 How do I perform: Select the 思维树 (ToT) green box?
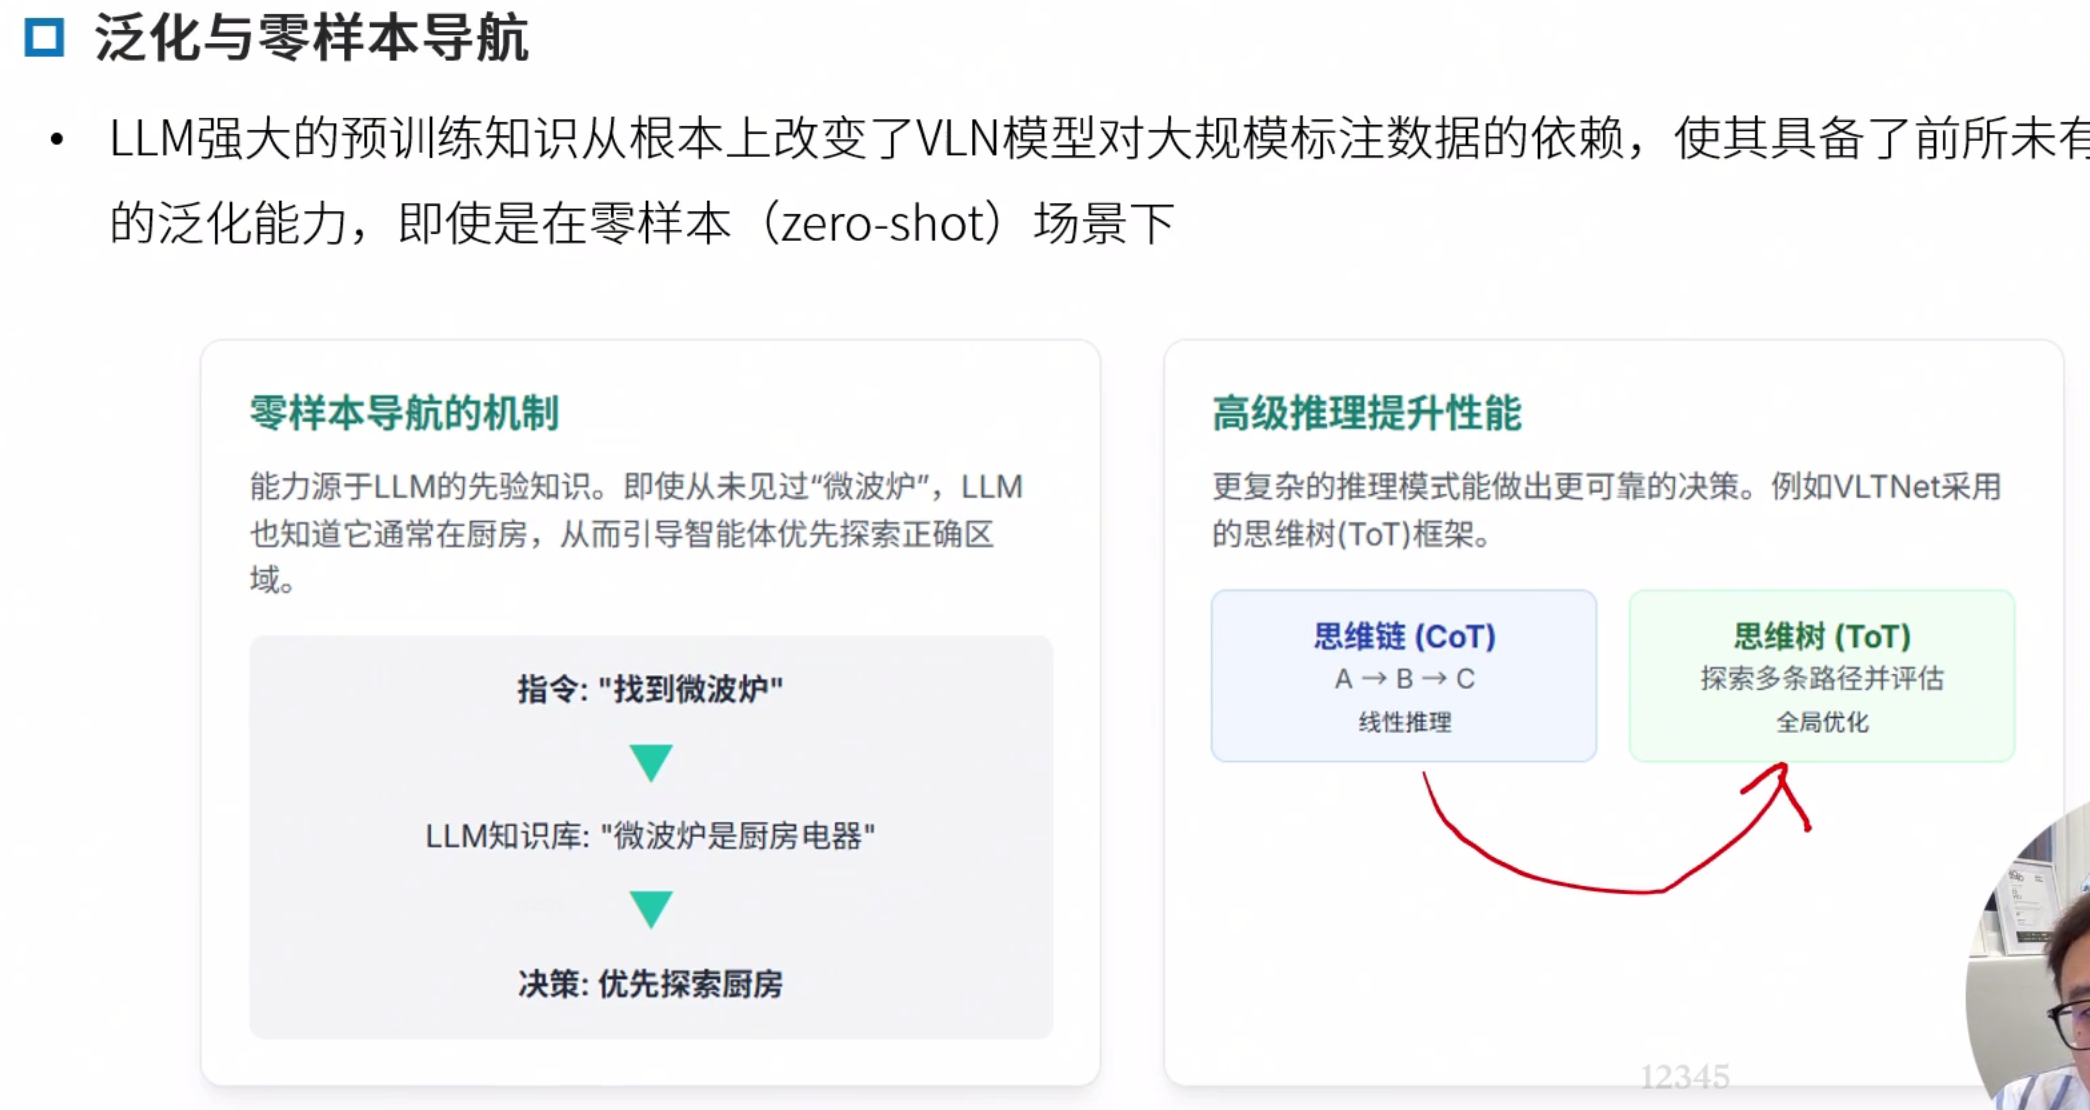[1821, 675]
